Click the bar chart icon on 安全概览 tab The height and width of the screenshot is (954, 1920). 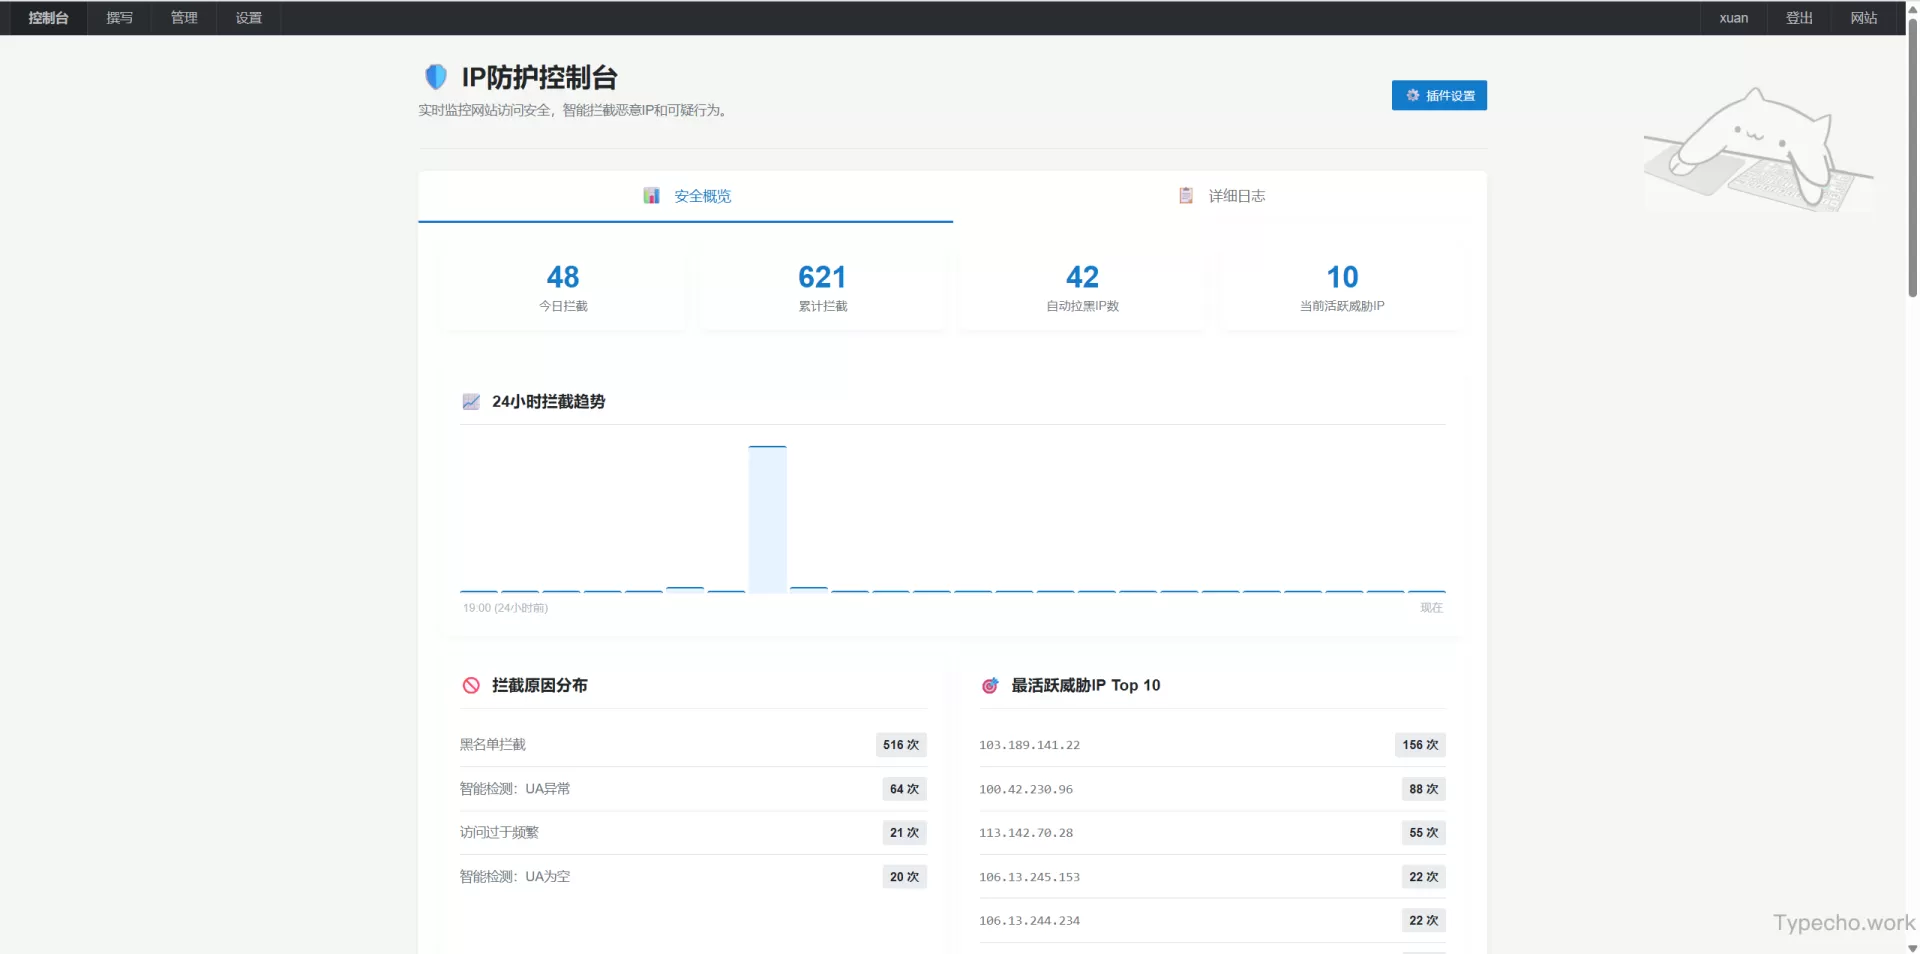[x=651, y=196]
